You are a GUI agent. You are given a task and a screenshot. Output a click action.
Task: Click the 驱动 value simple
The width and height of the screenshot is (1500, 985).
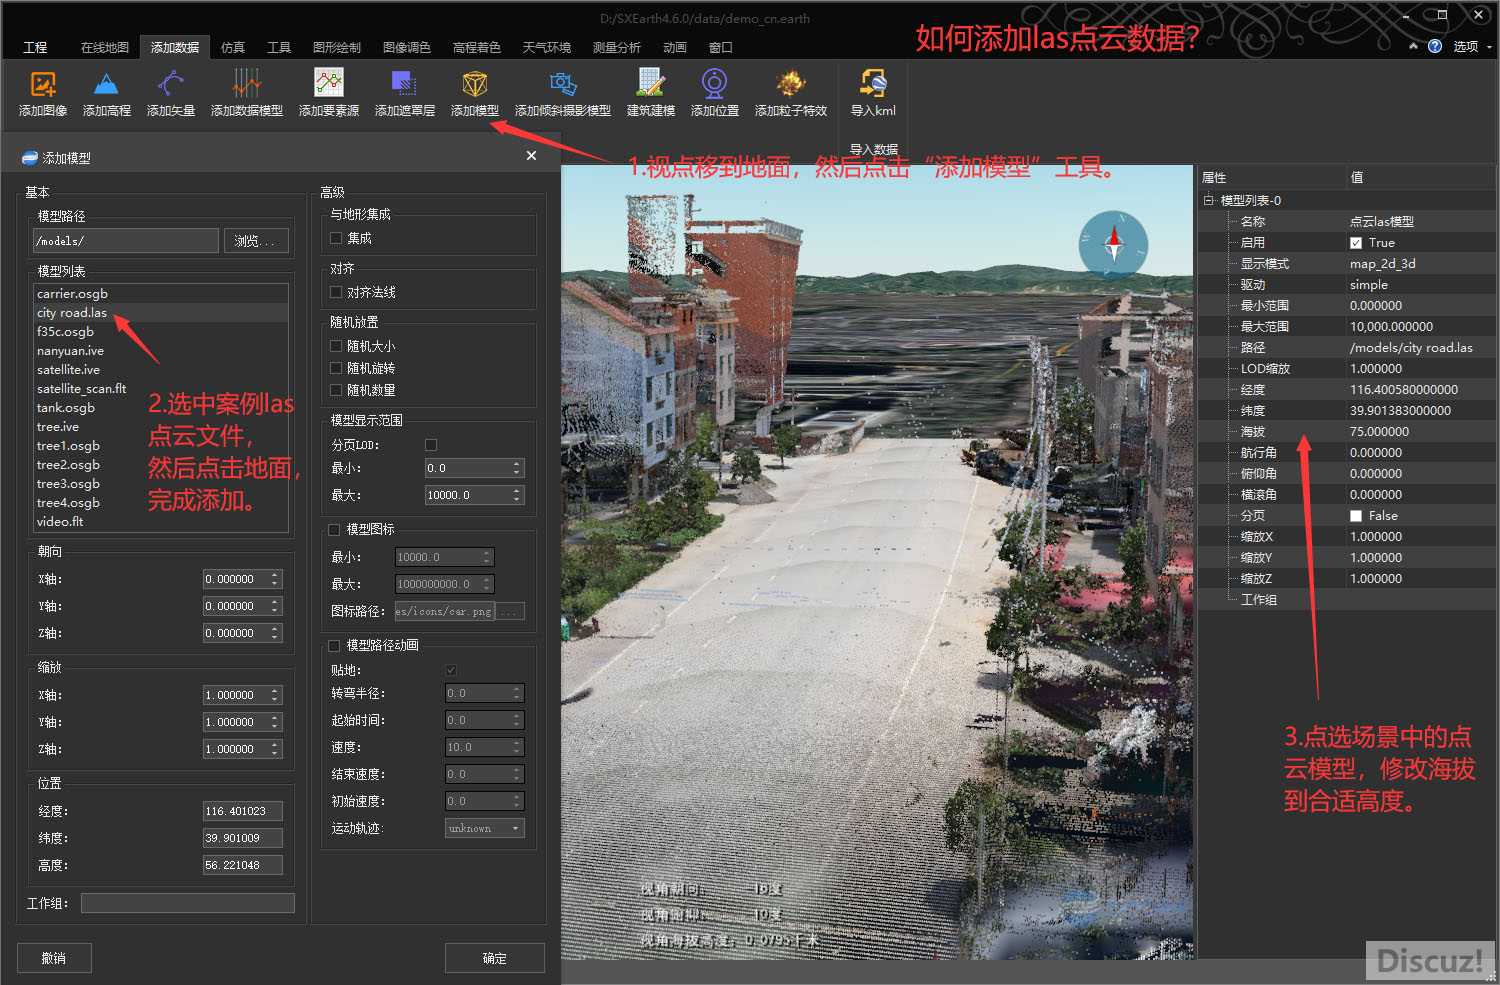point(1369,285)
